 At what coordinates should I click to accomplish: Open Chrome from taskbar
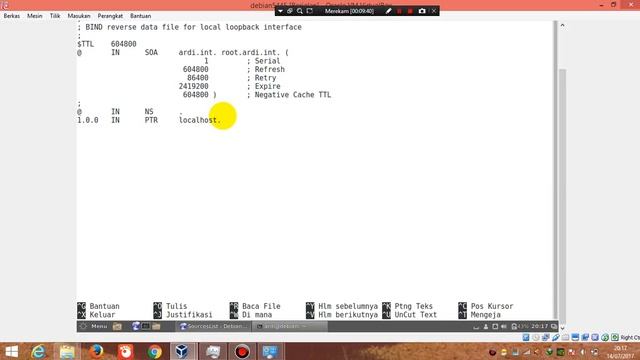[x=154, y=351]
